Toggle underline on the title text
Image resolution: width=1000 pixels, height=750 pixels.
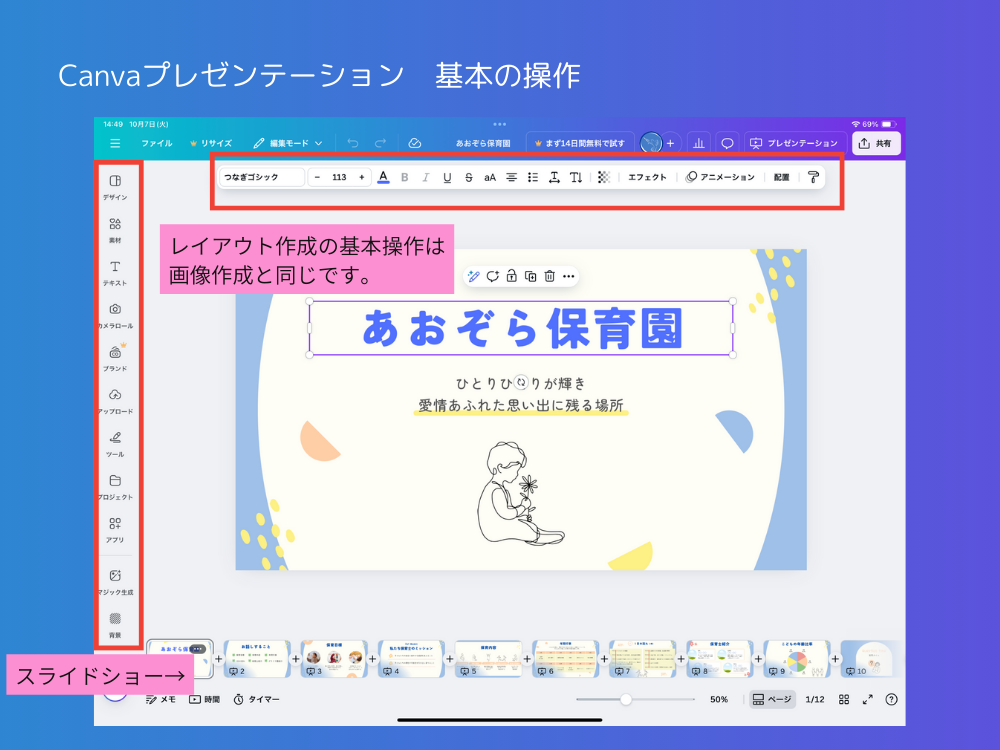(x=448, y=177)
